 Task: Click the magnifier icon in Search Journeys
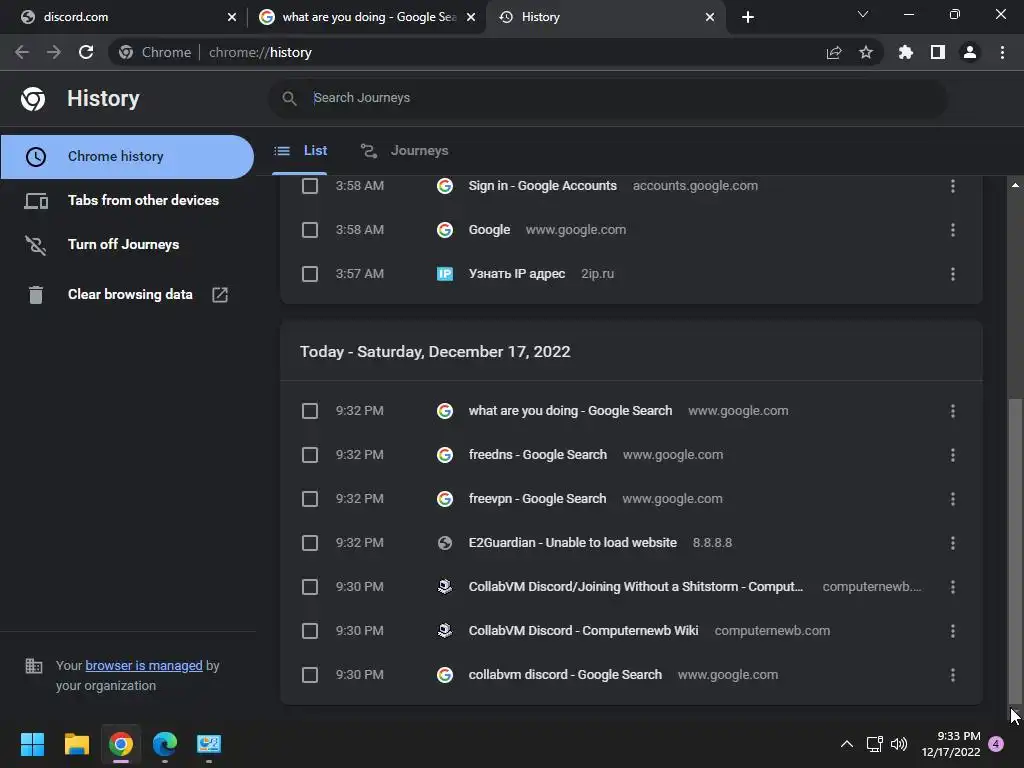(x=289, y=98)
